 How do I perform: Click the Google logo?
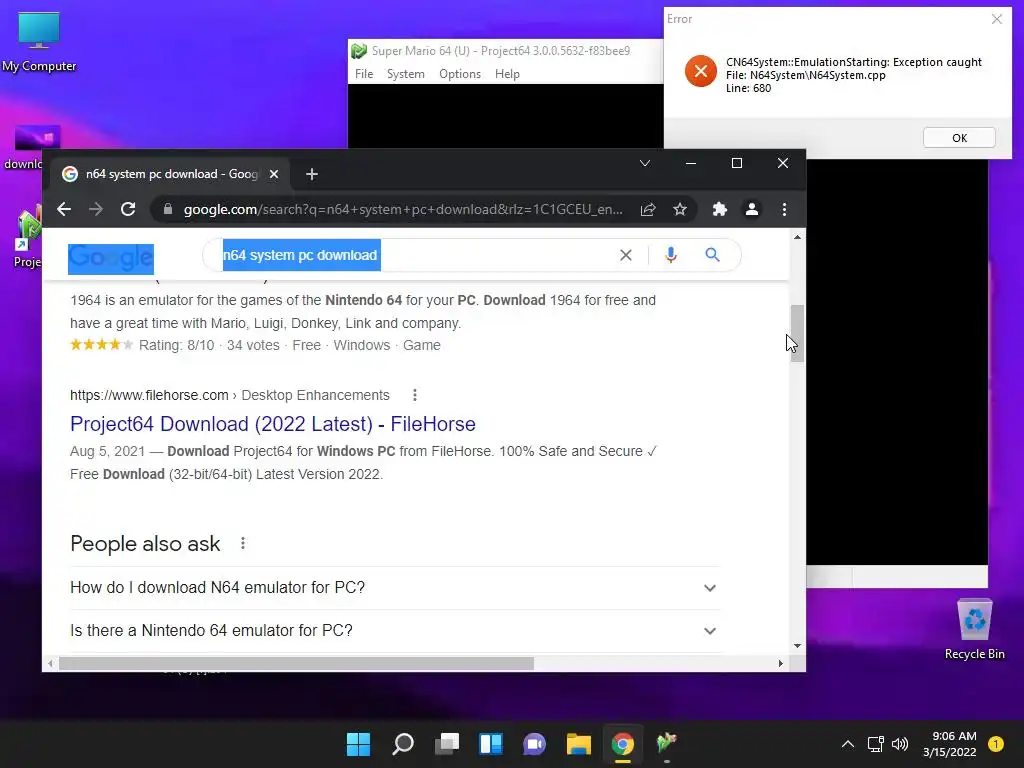coord(111,259)
